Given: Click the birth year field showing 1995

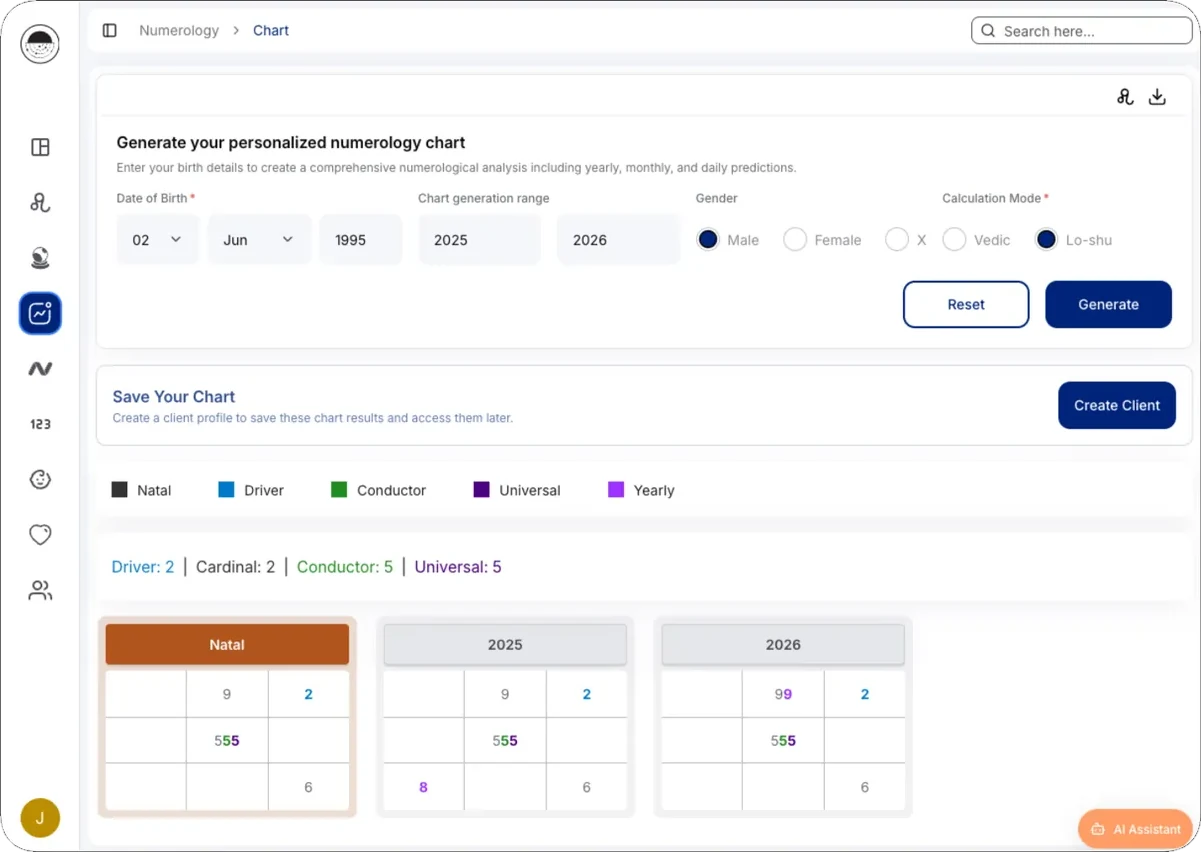Looking at the screenshot, I should pos(361,240).
